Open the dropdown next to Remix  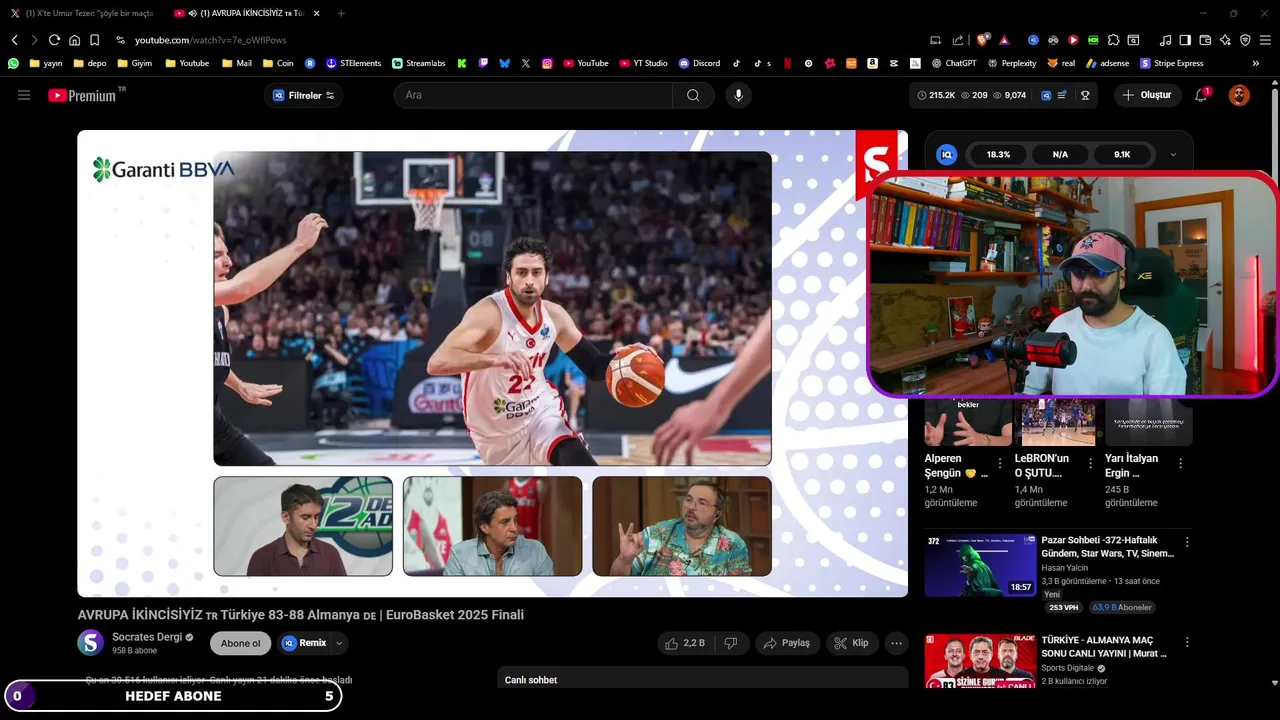tap(340, 643)
